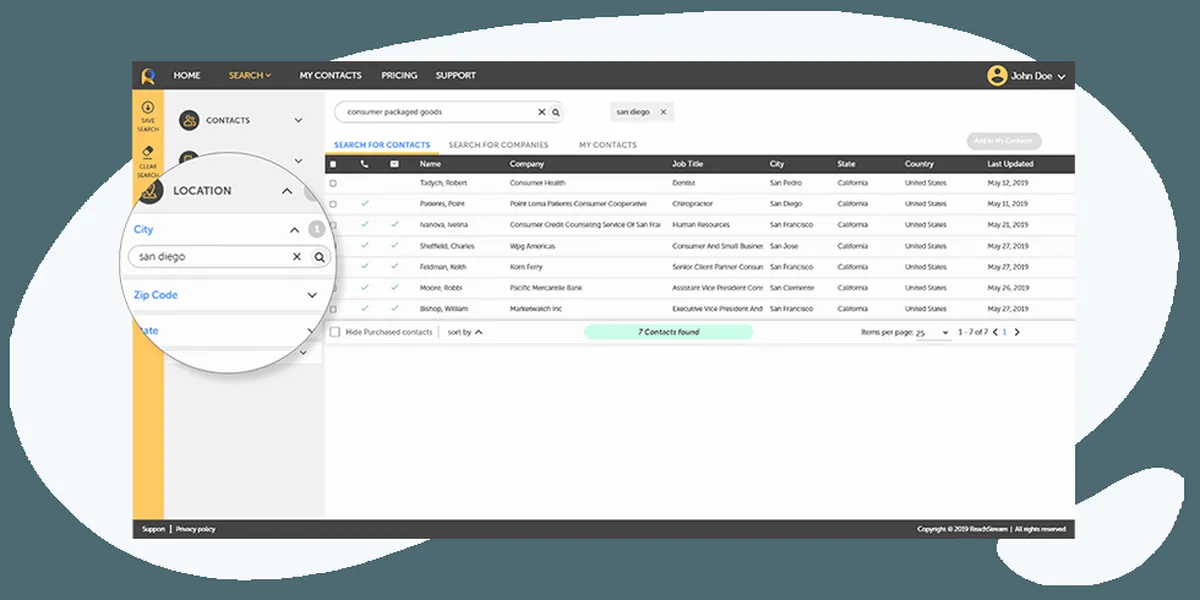Image resolution: width=1200 pixels, height=600 pixels.
Task: Toggle the select-all checkbox in table header
Action: [x=333, y=164]
